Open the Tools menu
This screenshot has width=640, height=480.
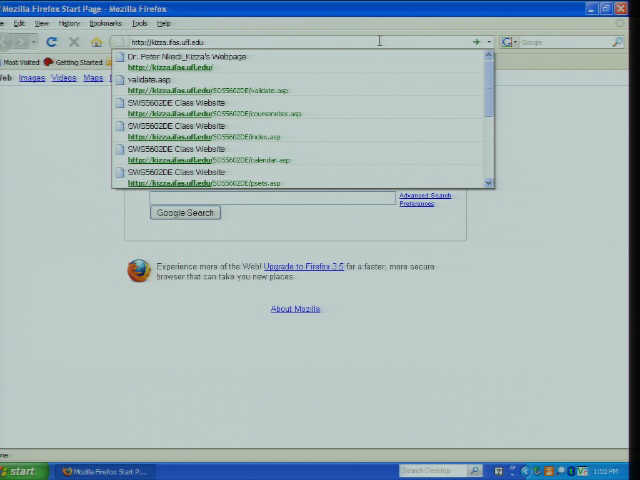click(x=139, y=24)
